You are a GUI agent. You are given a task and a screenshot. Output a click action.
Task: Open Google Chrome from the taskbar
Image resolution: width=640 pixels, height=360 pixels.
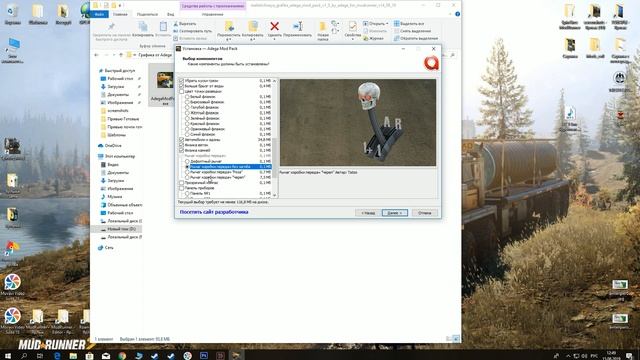pyautogui.click(x=122, y=356)
